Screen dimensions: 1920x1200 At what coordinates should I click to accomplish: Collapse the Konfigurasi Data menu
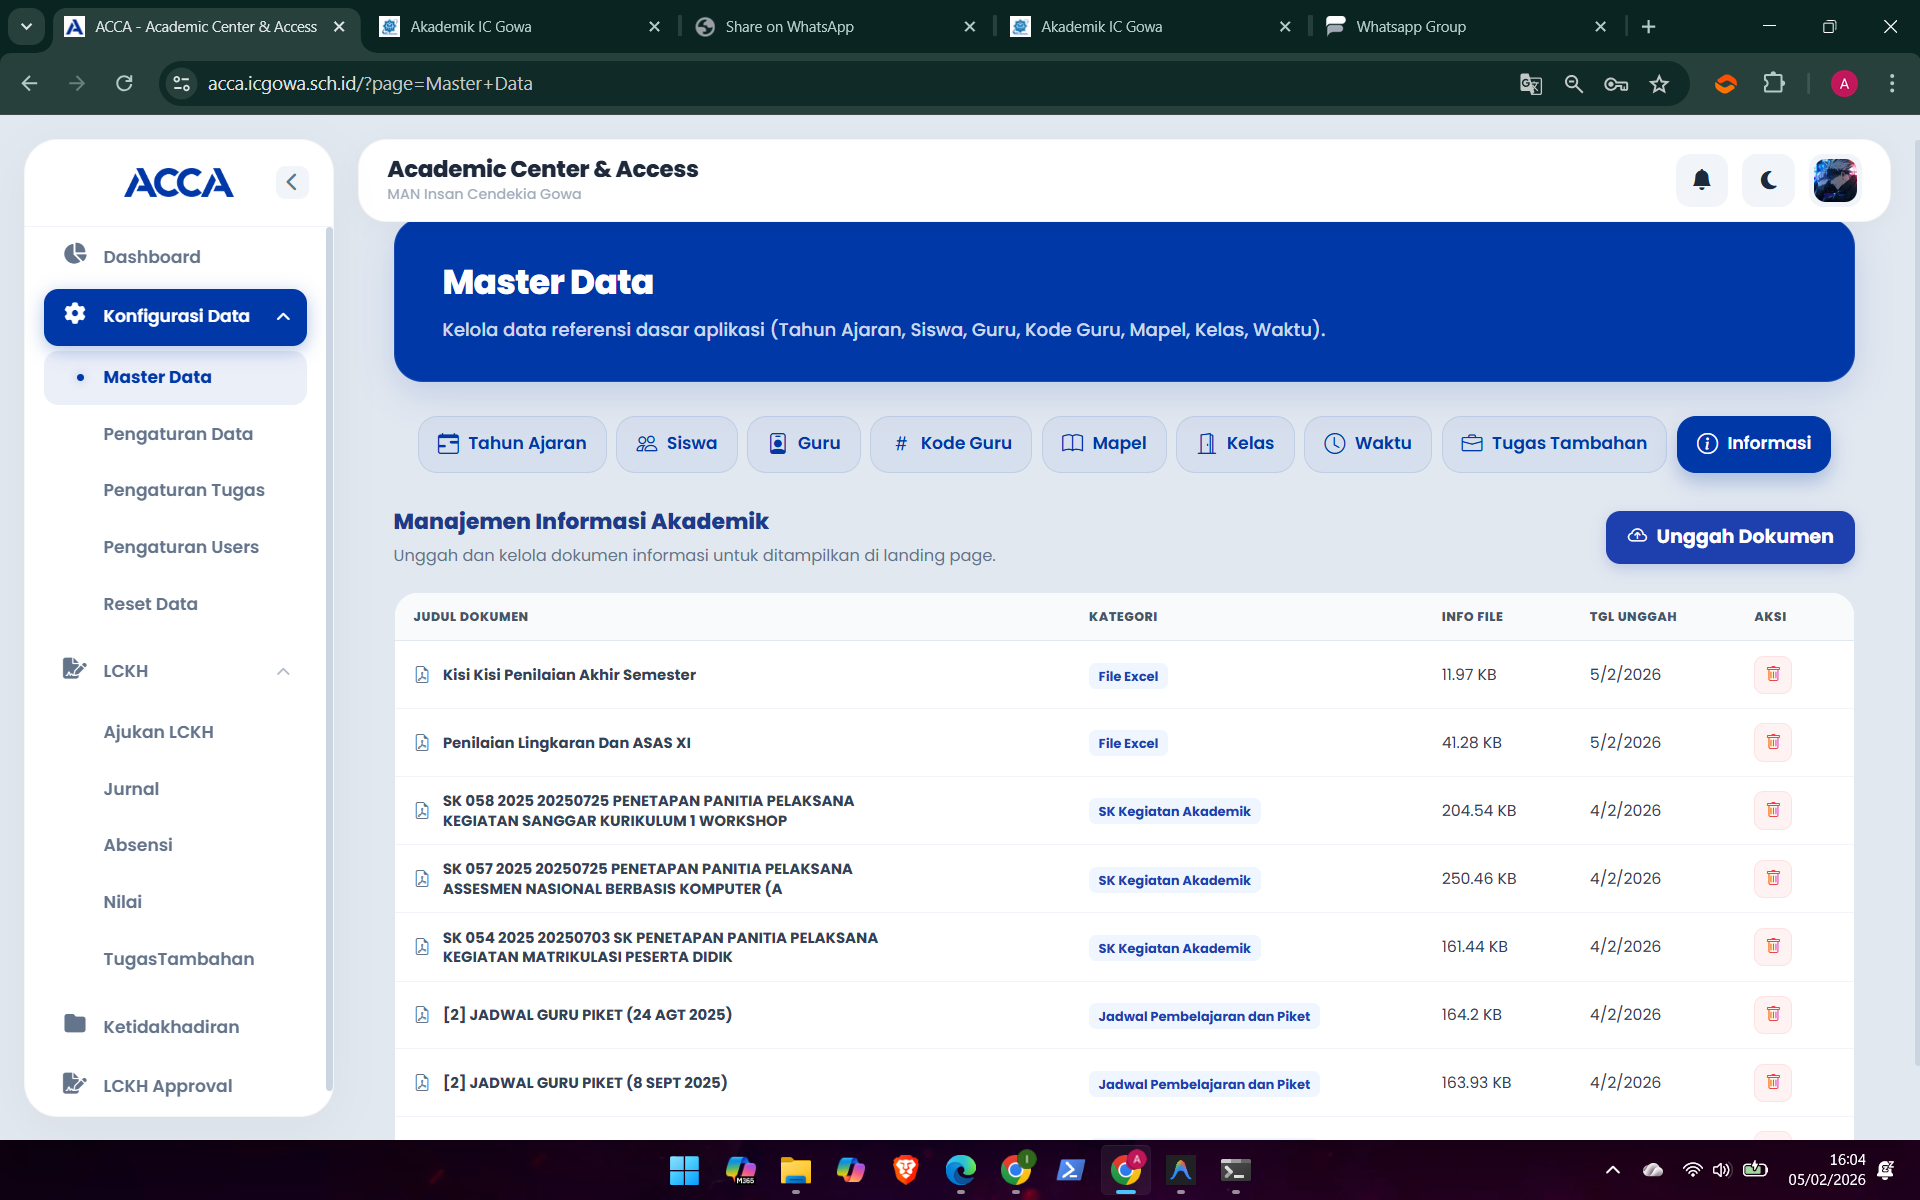coord(283,317)
